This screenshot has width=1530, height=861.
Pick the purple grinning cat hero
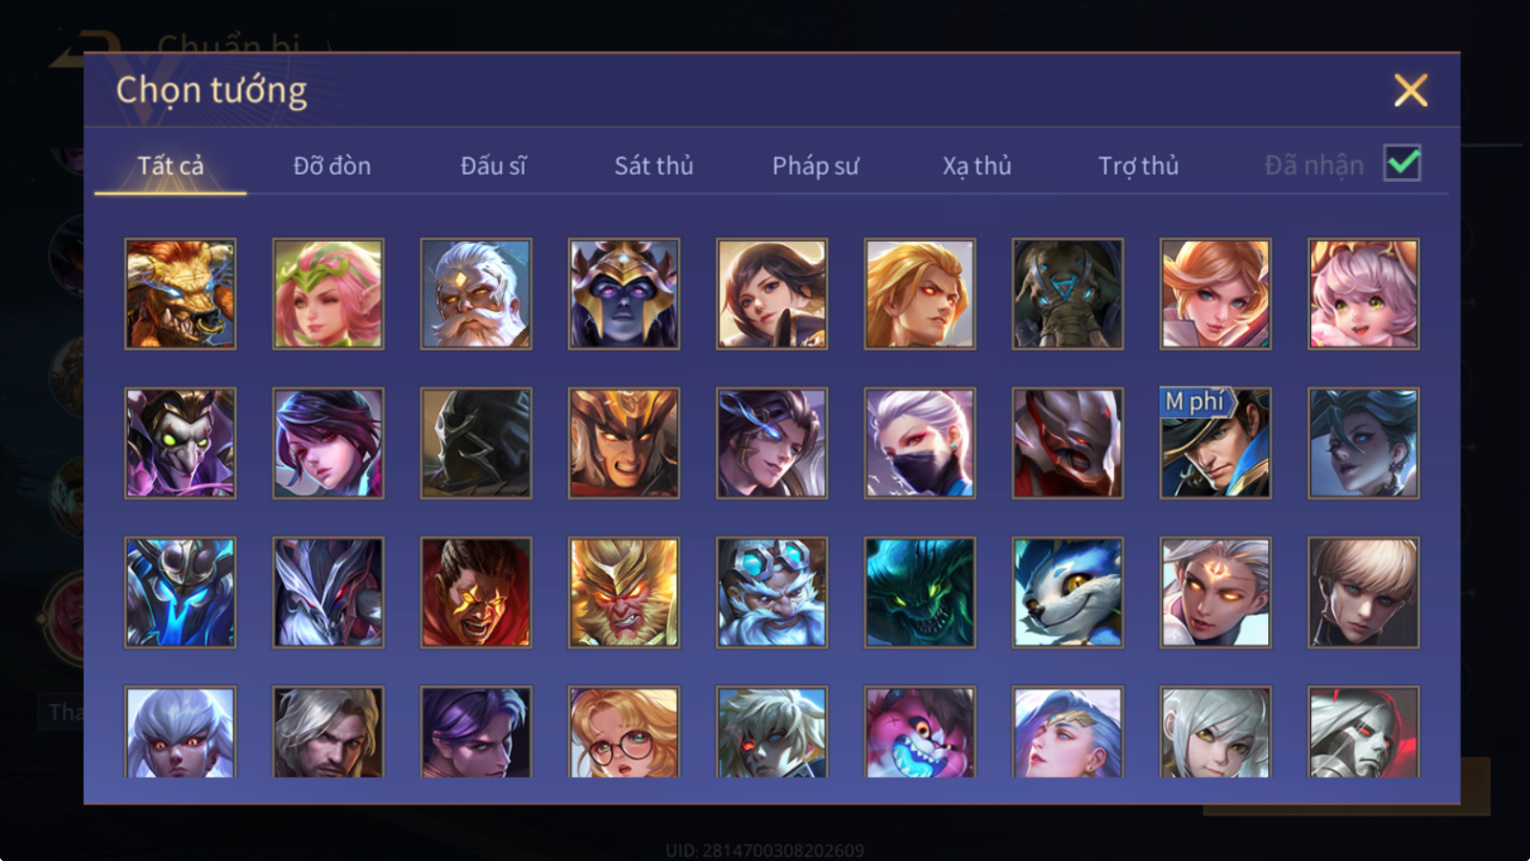tap(919, 732)
